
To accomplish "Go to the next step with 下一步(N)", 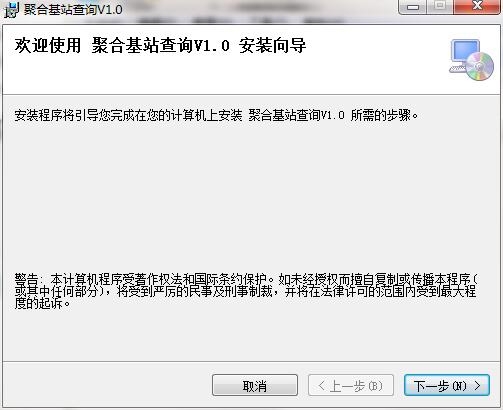I will click(447, 385).
